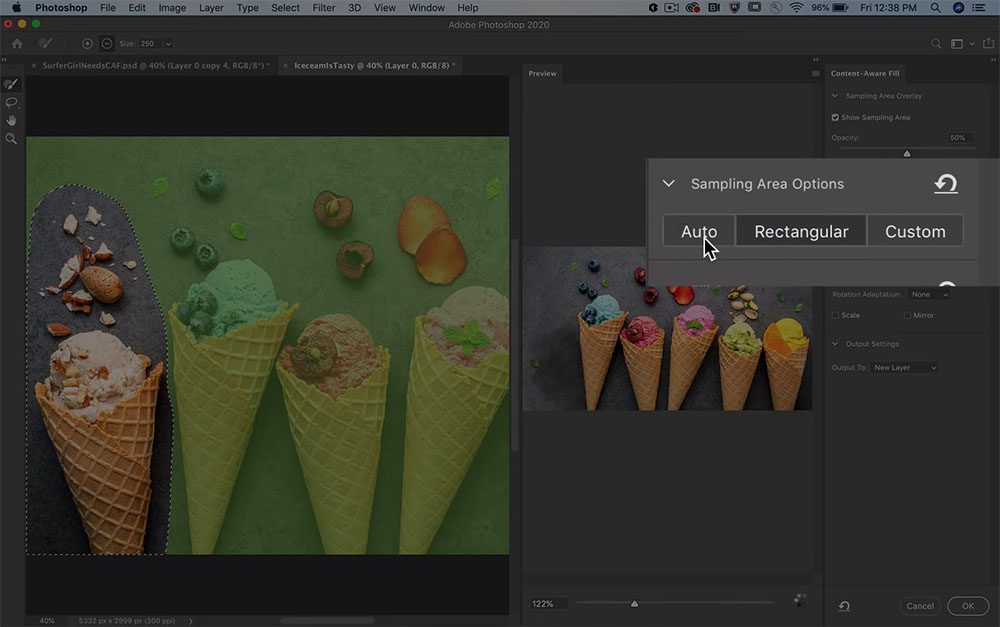Enable the Mirror checkbox
Image resolution: width=1000 pixels, height=627 pixels.
[907, 315]
